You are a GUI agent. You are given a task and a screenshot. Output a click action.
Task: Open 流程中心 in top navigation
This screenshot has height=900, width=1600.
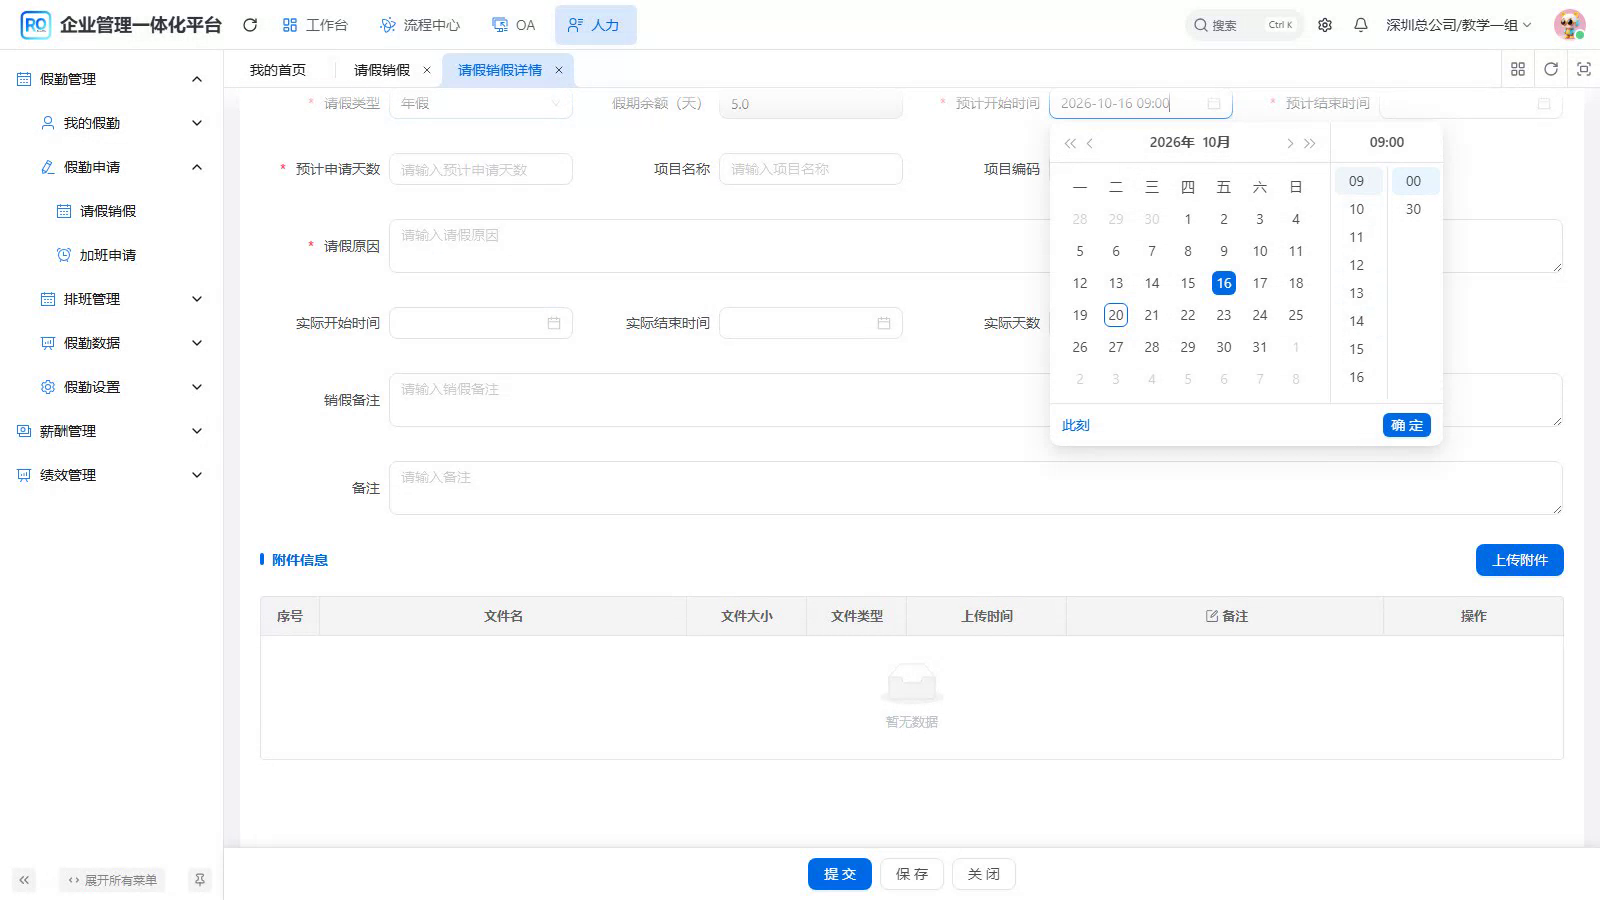(420, 25)
